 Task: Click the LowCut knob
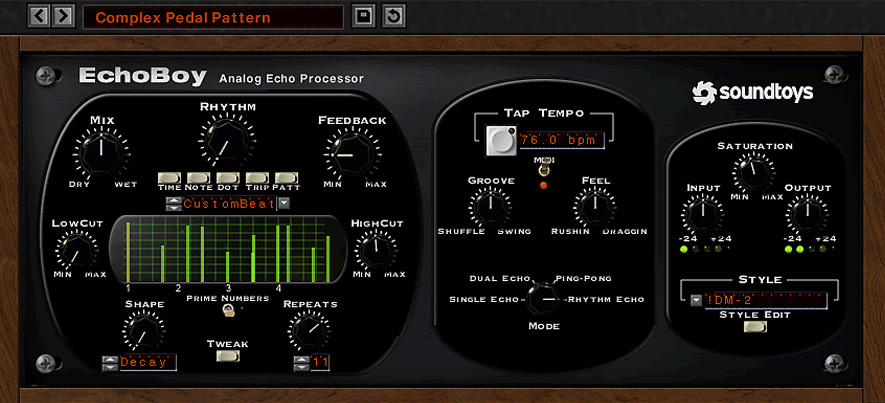(76, 250)
